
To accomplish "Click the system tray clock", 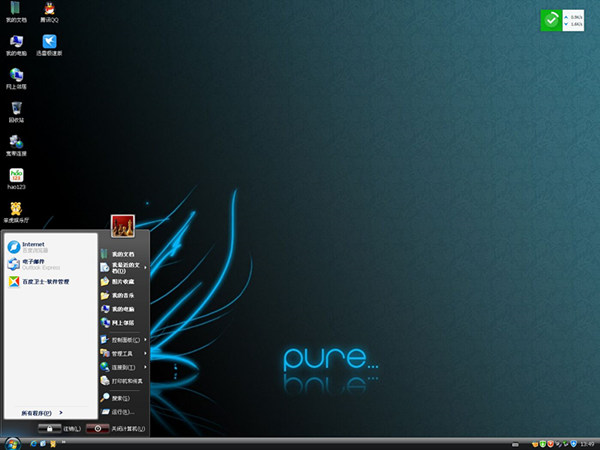I will (586, 442).
